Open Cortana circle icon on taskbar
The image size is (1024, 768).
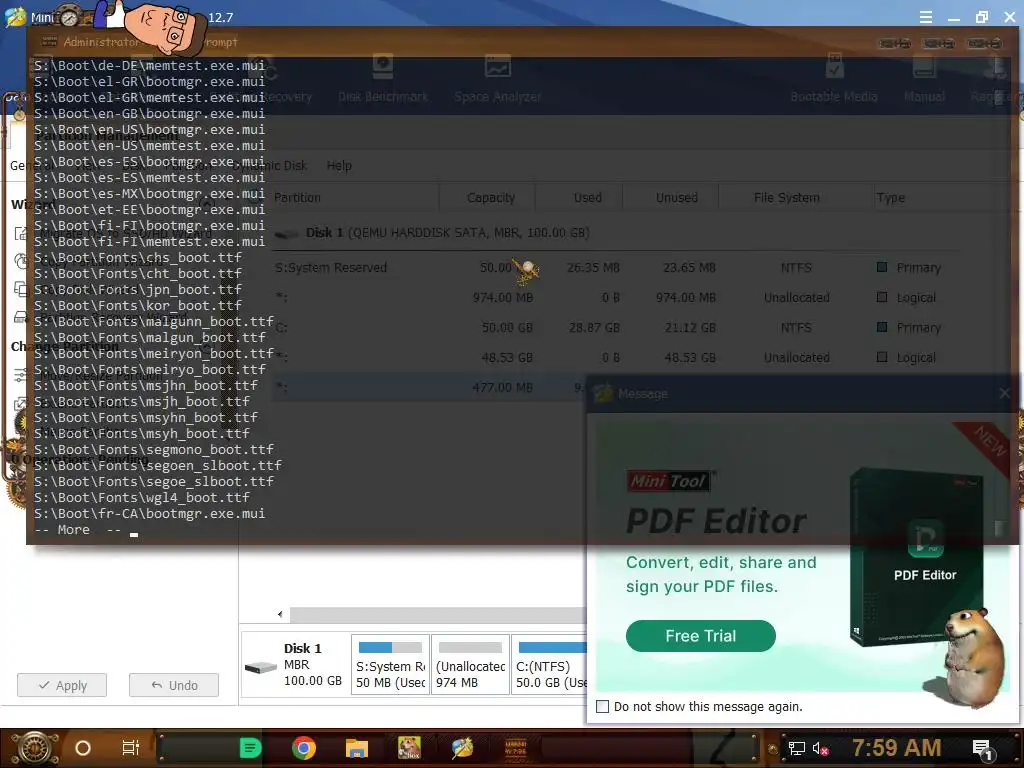pos(83,748)
